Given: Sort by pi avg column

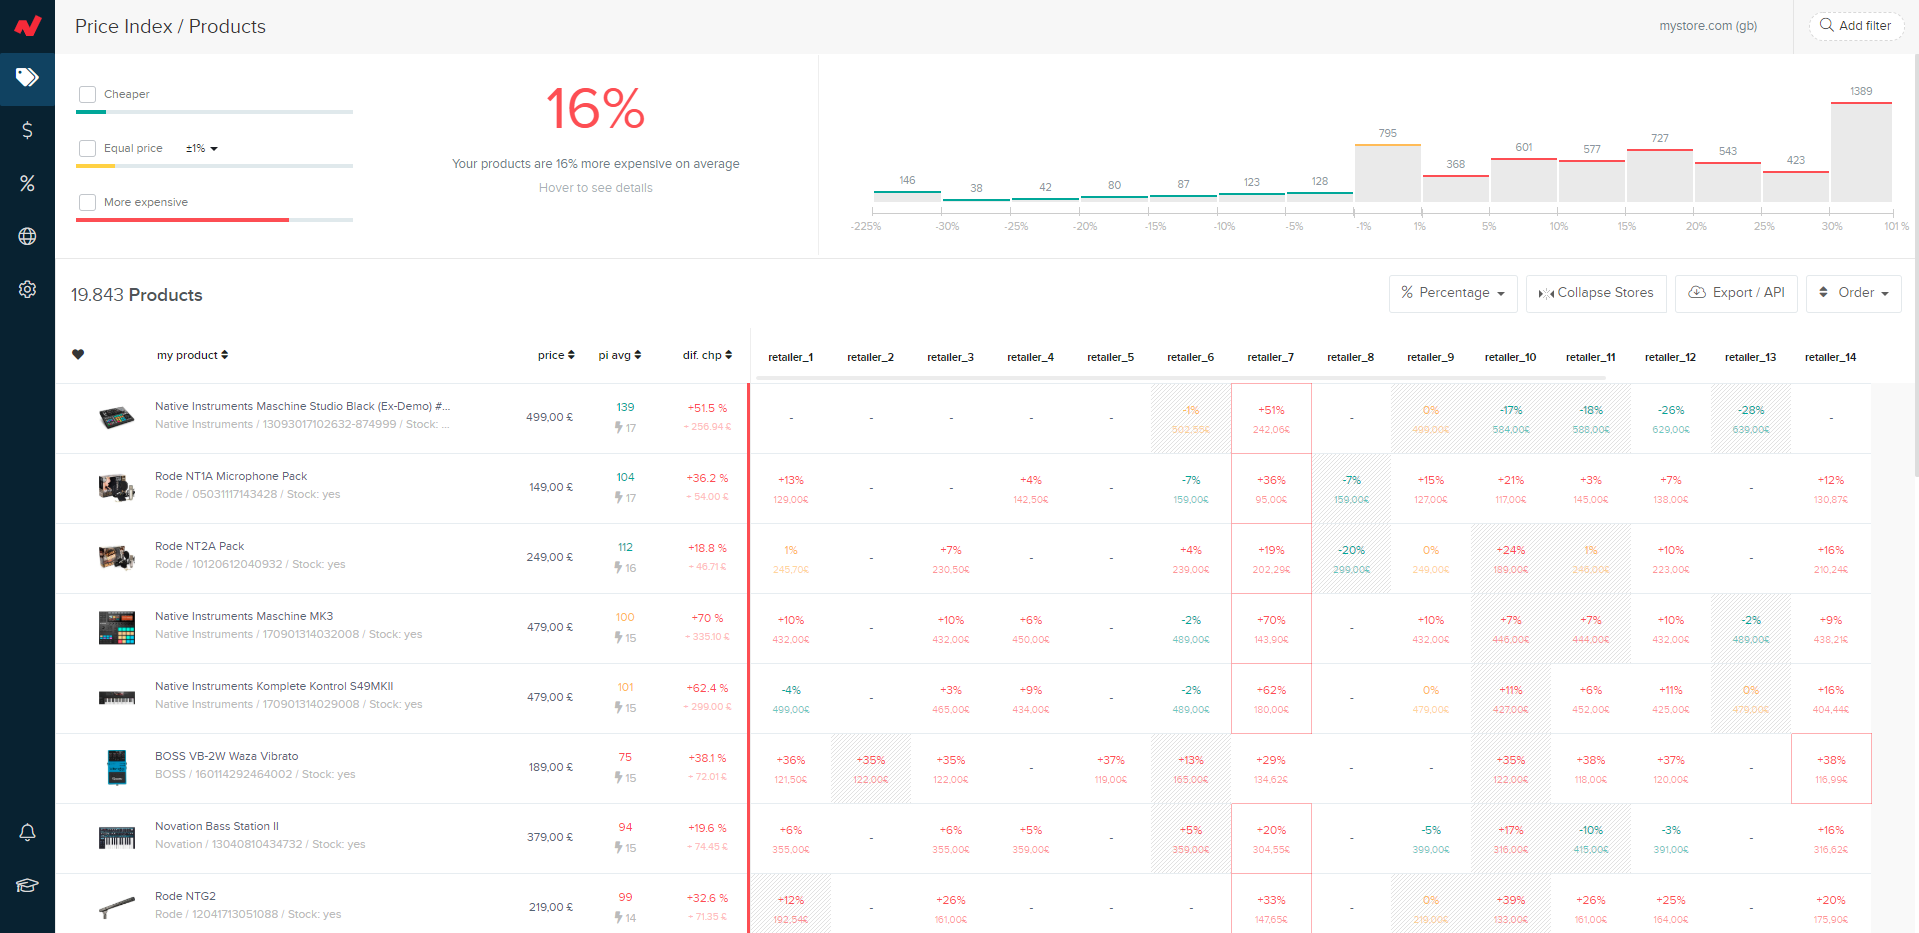Looking at the screenshot, I should coord(620,355).
